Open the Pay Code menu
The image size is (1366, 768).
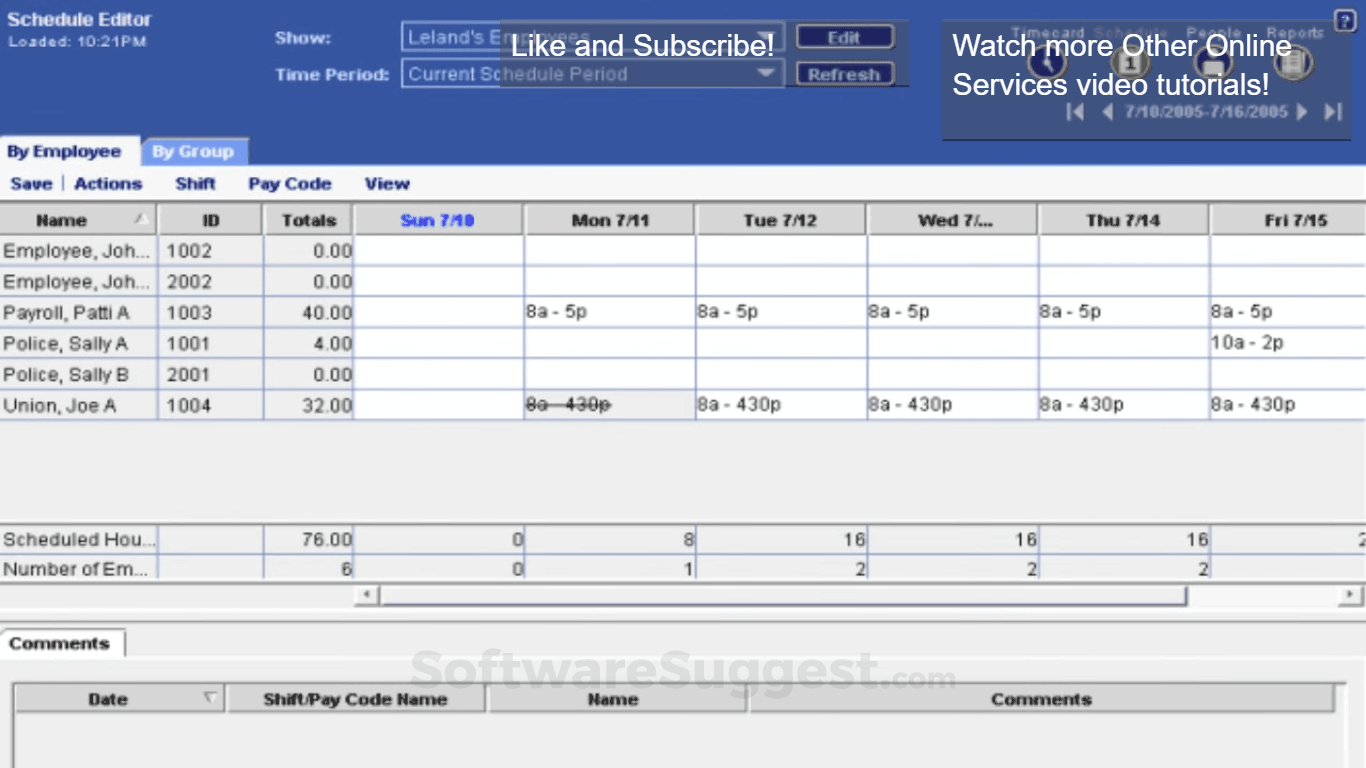(289, 183)
